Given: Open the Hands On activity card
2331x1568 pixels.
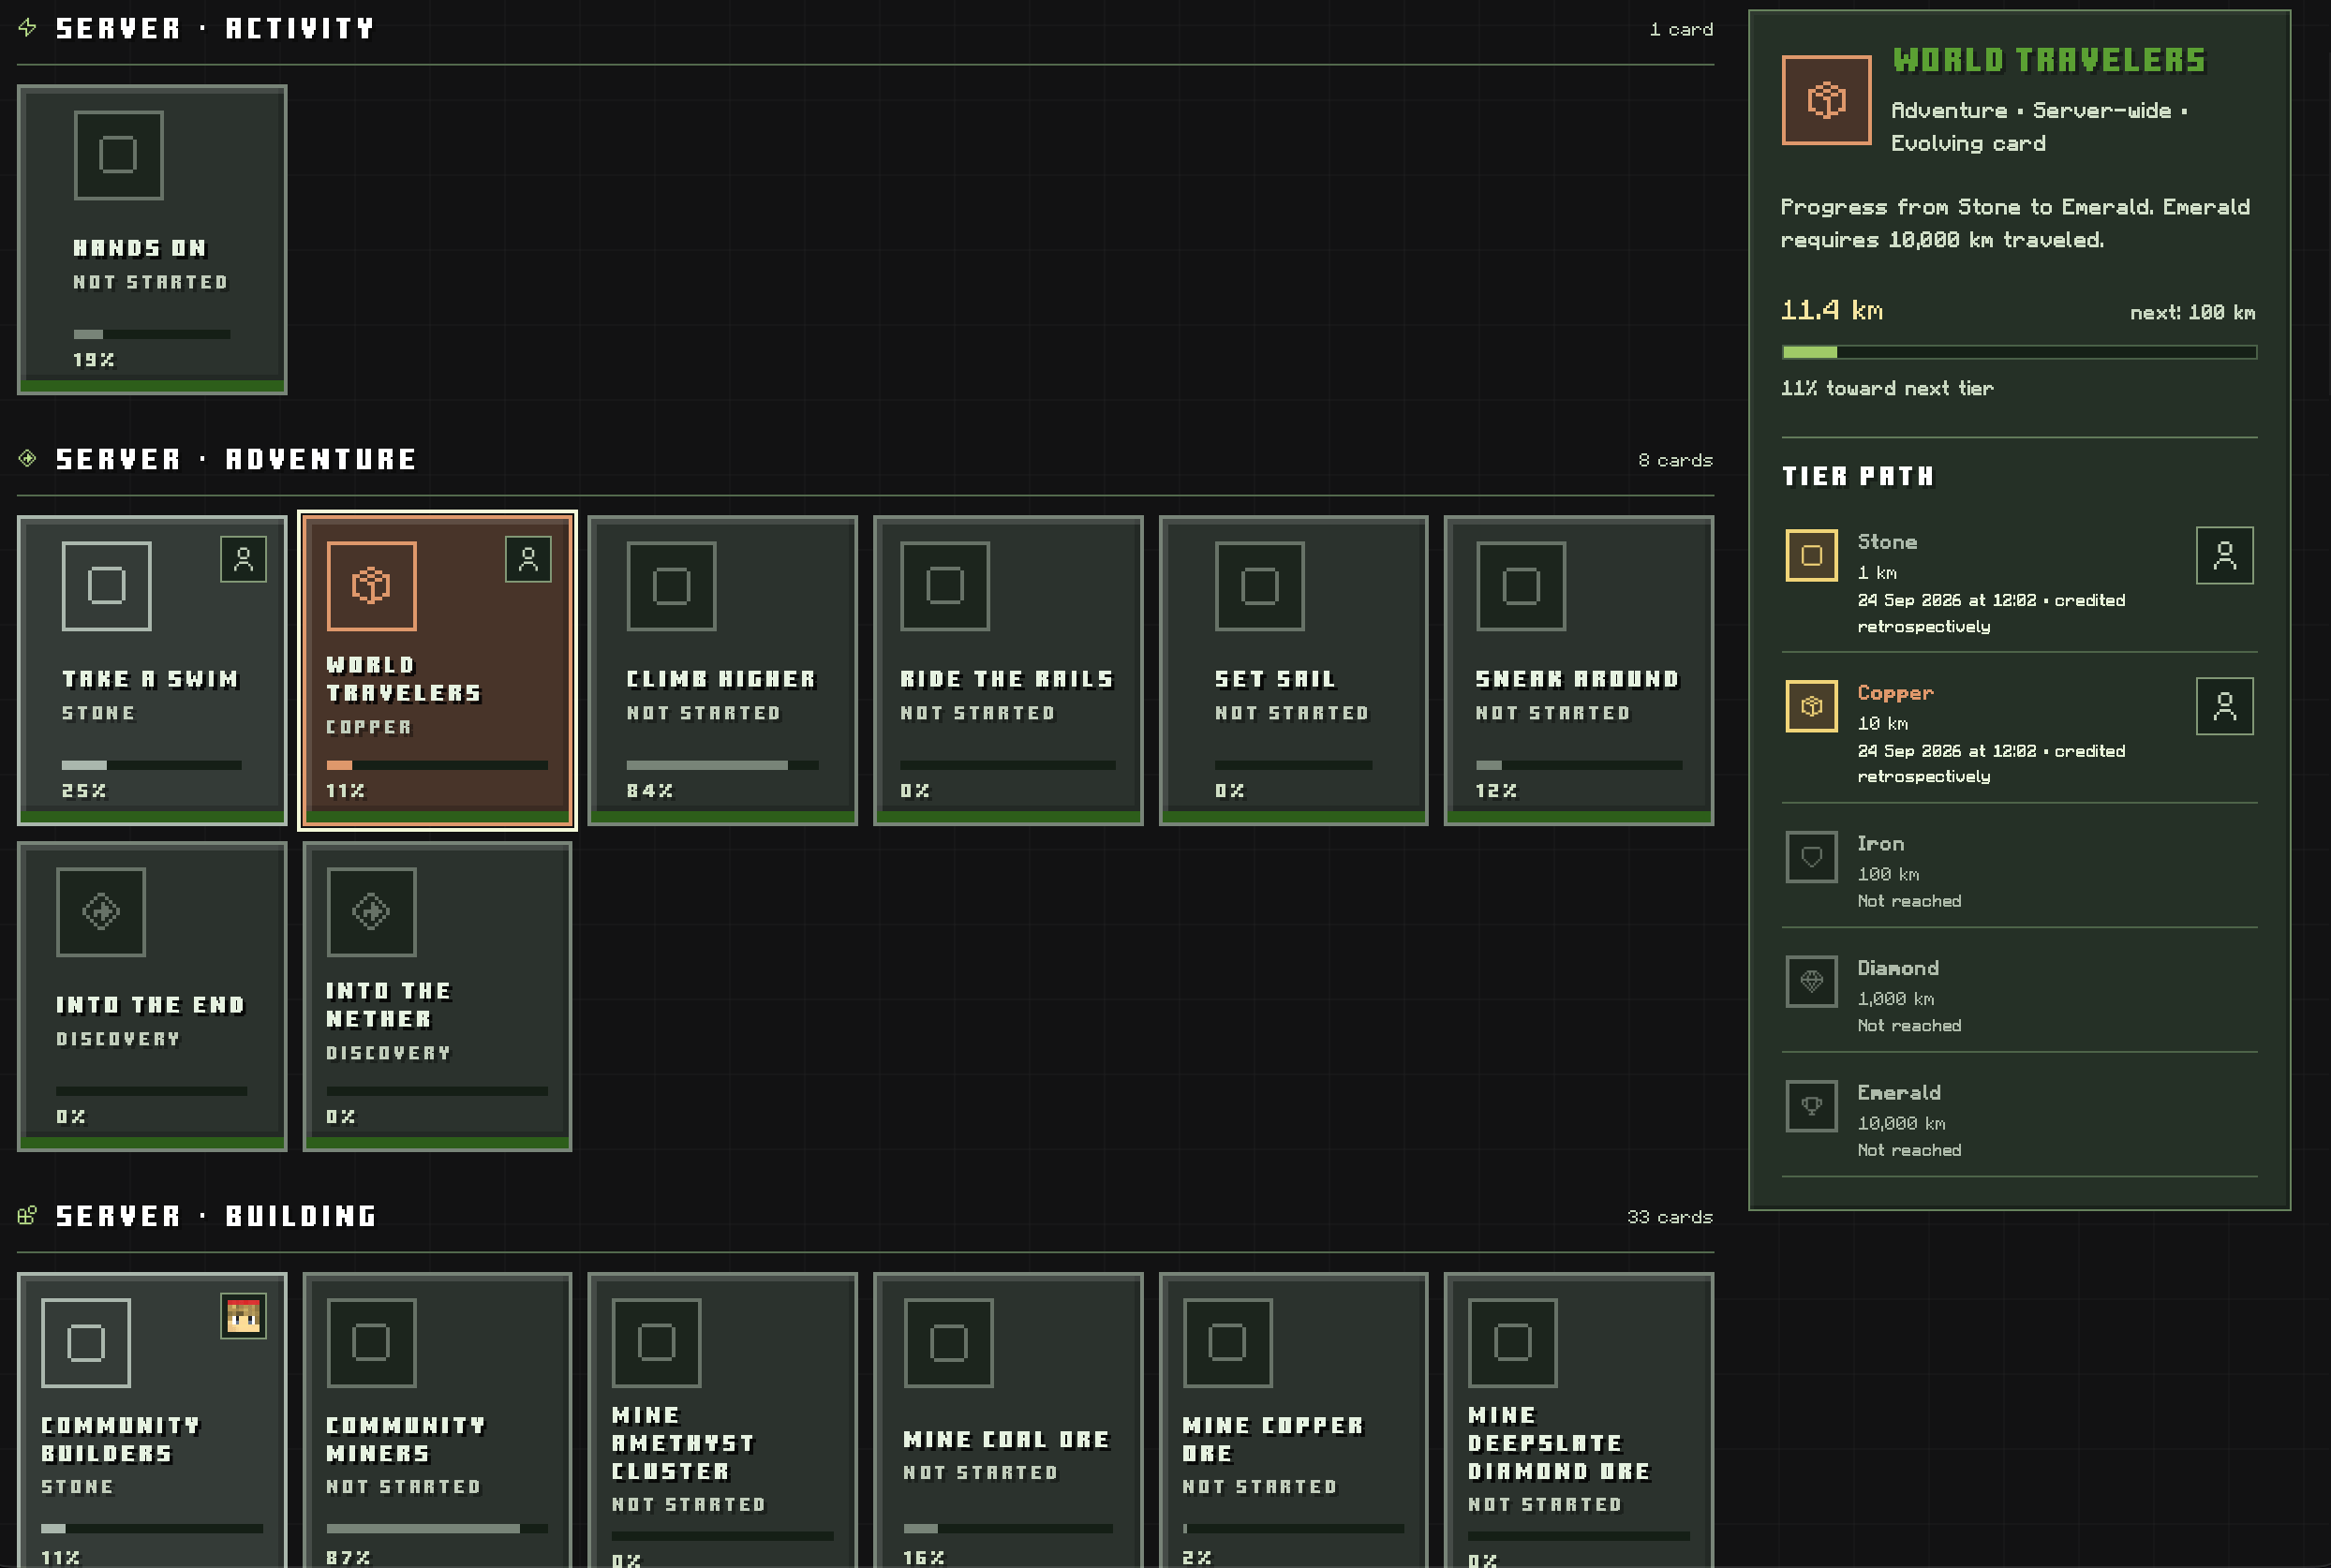Looking at the screenshot, I should pos(152,239).
